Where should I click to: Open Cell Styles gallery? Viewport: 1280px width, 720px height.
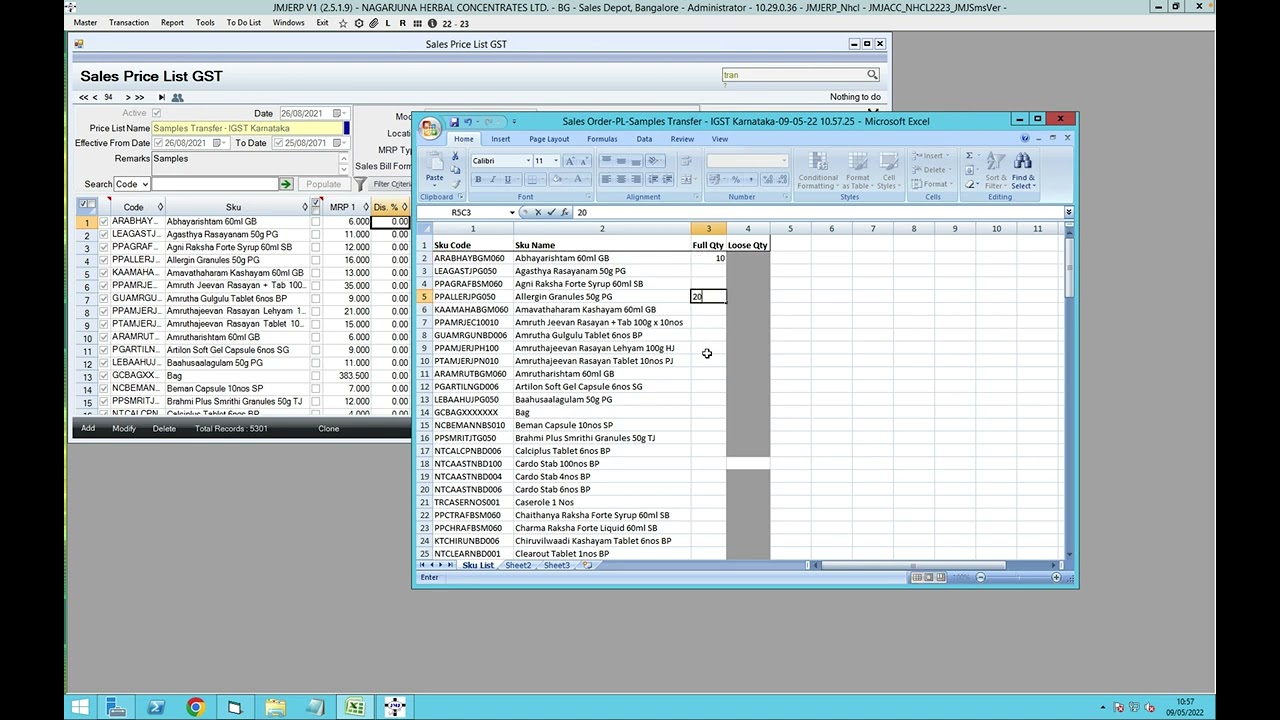[x=888, y=170]
